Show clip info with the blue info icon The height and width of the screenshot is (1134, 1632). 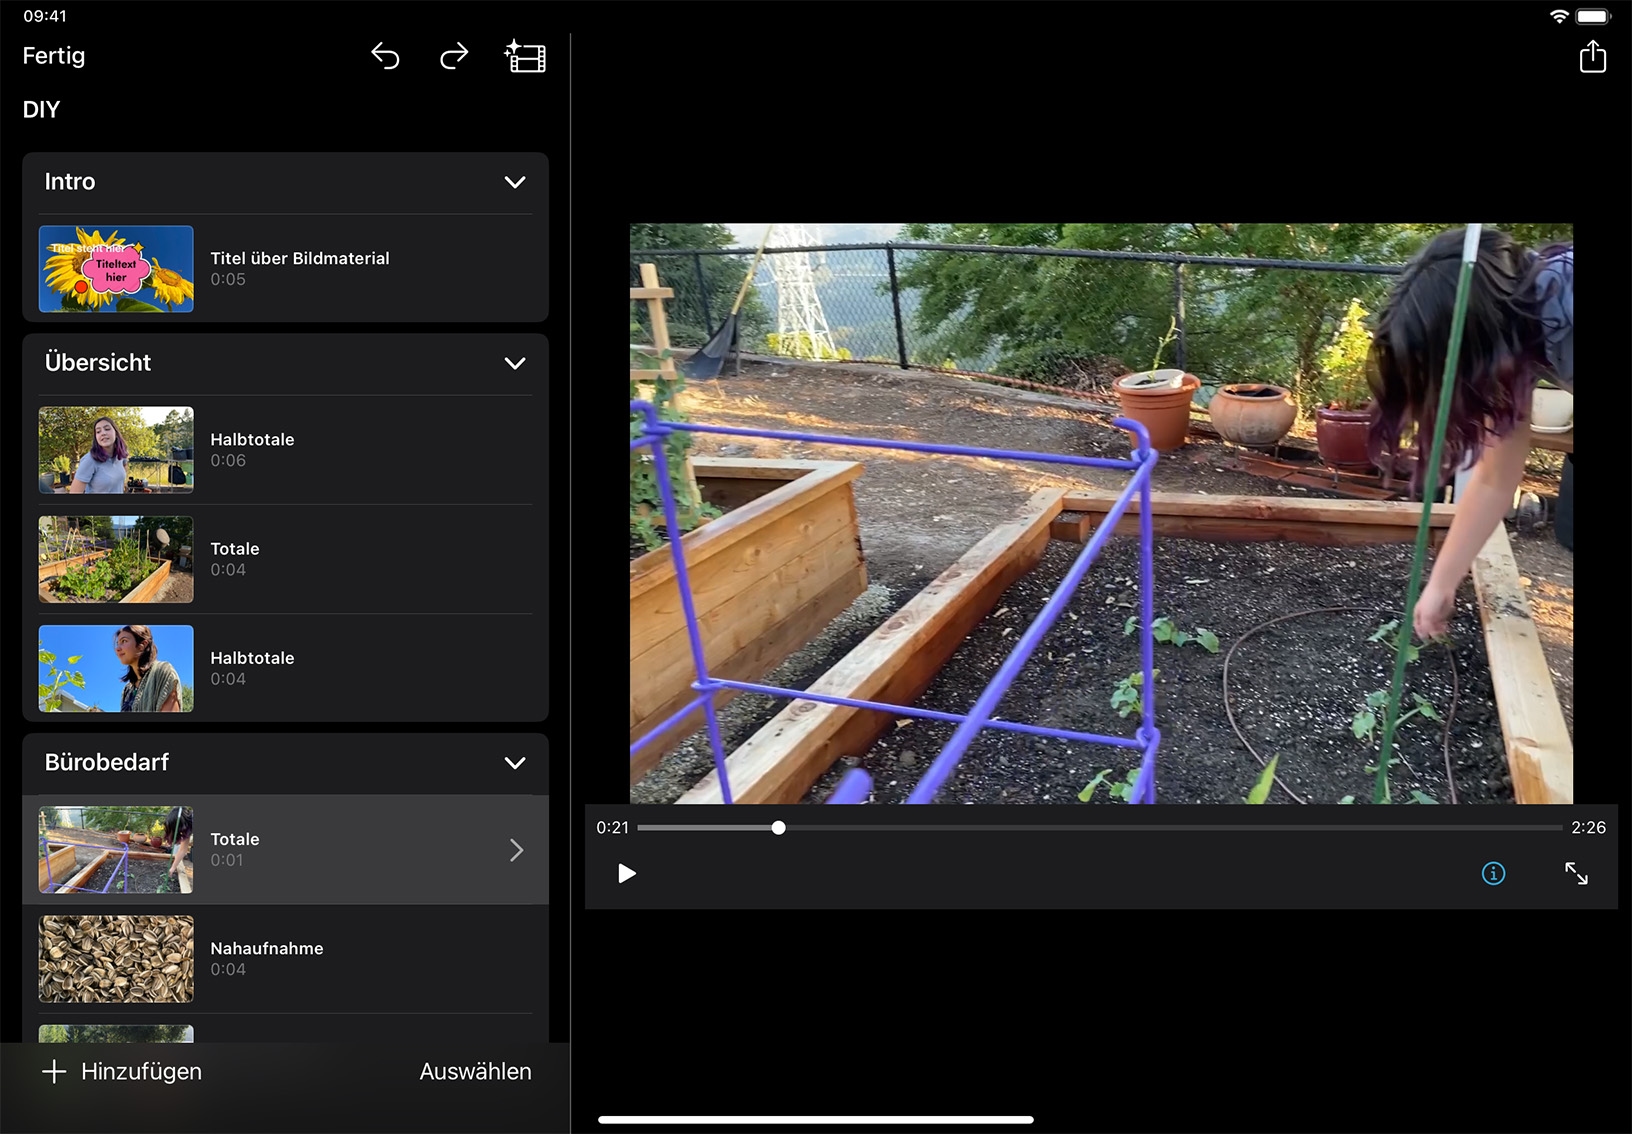point(1493,874)
